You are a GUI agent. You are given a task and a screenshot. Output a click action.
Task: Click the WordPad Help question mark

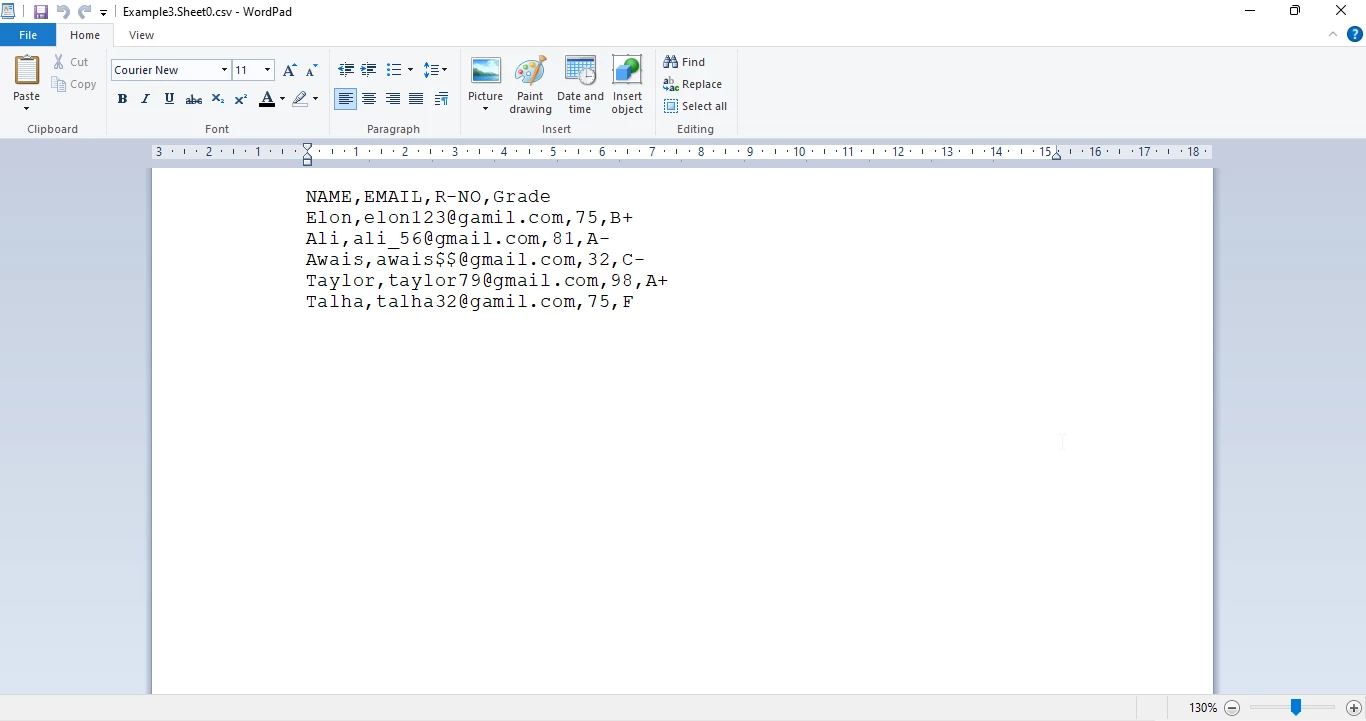[1355, 34]
